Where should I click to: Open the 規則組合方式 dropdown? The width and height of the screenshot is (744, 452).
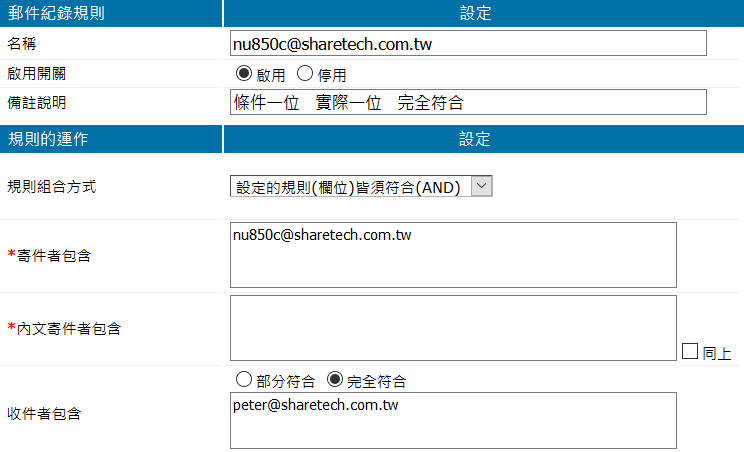tap(361, 186)
